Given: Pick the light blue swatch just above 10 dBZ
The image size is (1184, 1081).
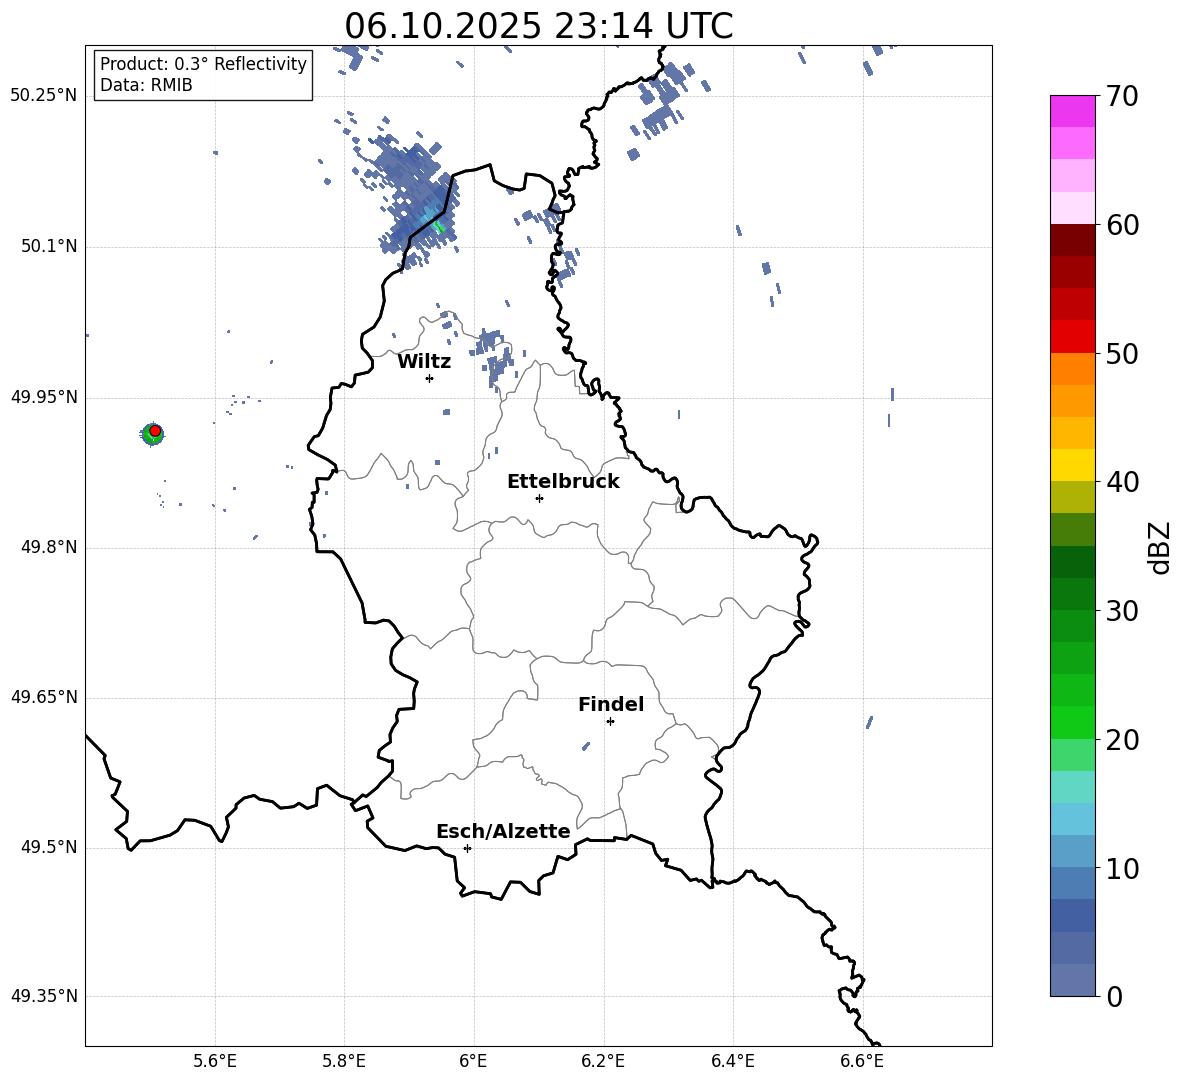Looking at the screenshot, I should [1072, 851].
